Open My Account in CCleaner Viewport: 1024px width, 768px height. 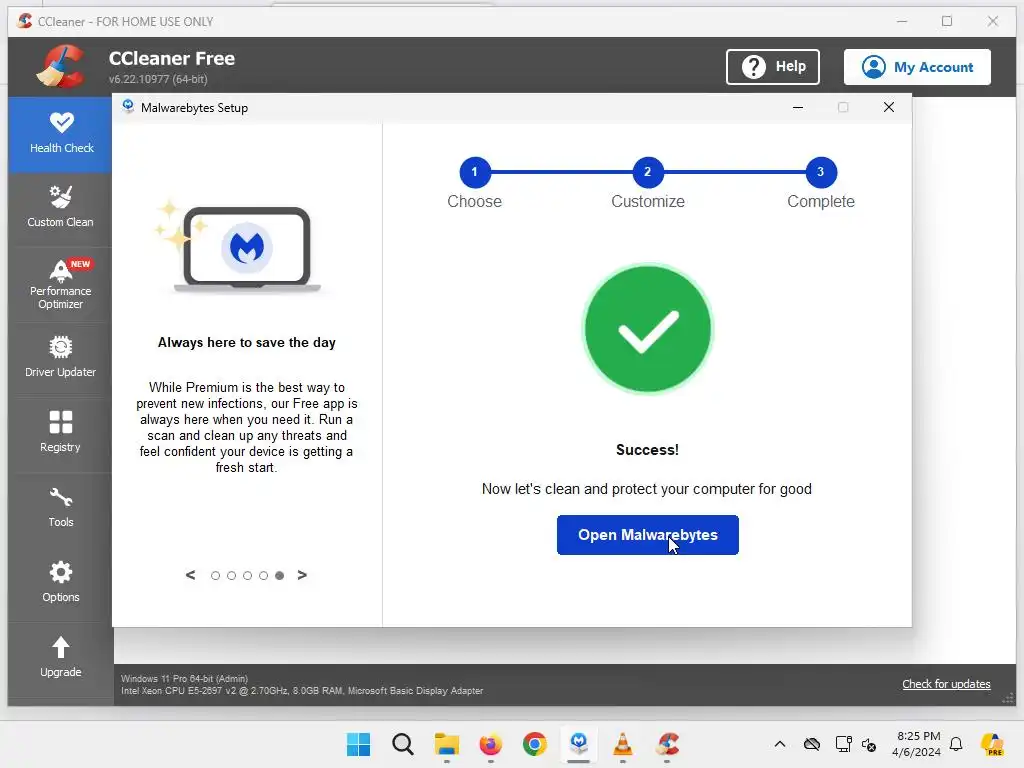tap(917, 67)
